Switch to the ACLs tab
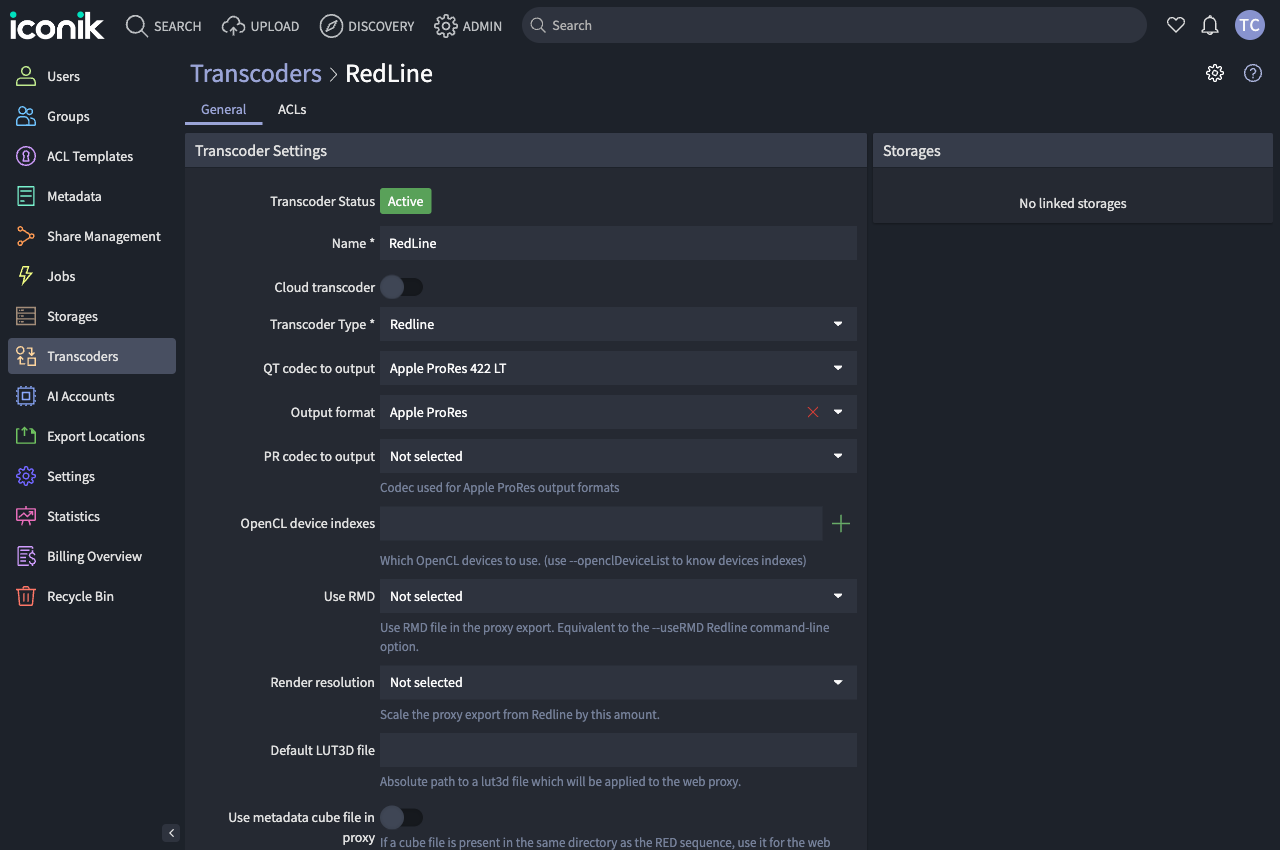Image resolution: width=1280 pixels, height=850 pixels. [x=292, y=109]
